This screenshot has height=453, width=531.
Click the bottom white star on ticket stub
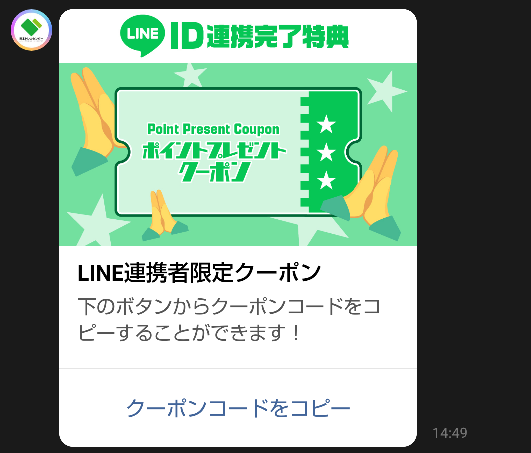pos(326,180)
